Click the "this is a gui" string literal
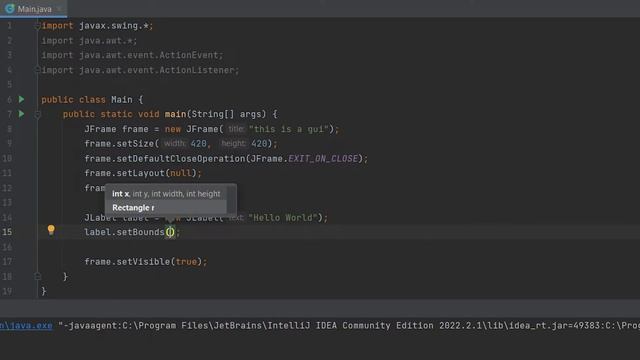 (x=289, y=129)
